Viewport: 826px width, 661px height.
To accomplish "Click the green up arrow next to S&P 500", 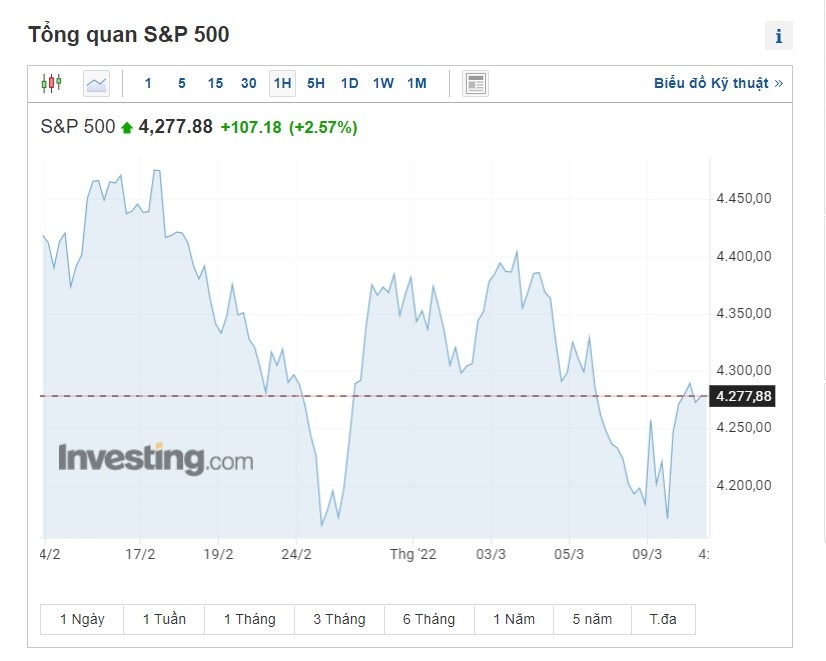I will tap(127, 127).
